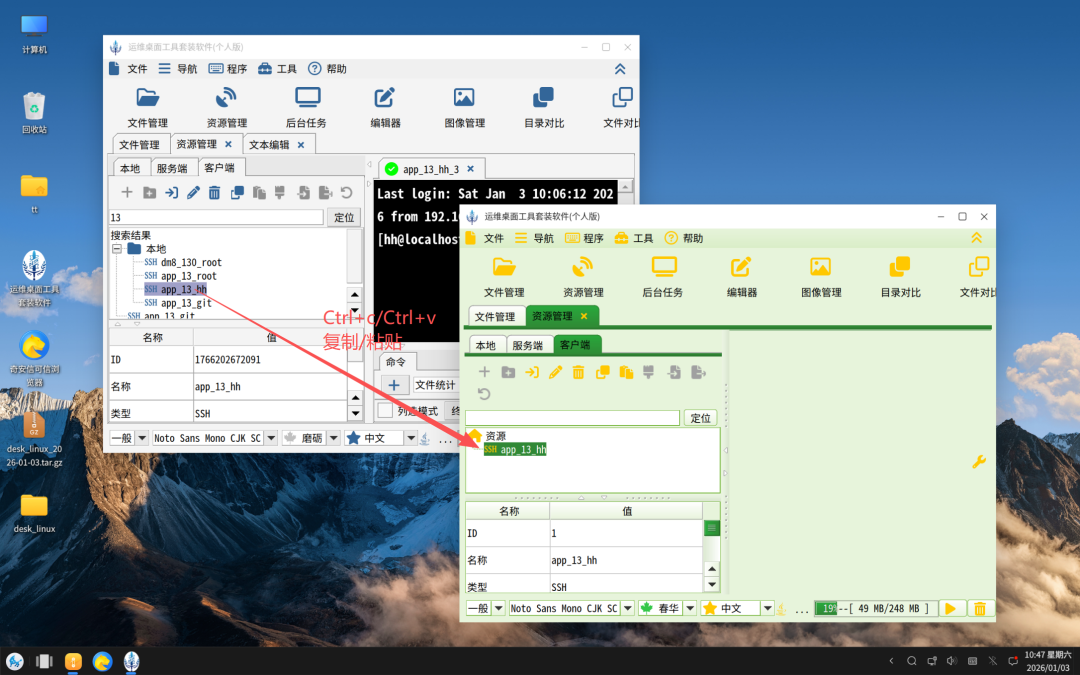Image resolution: width=1080 pixels, height=675 pixels.
Task: Open 文件管理 tool in green front window
Action: [504, 277]
